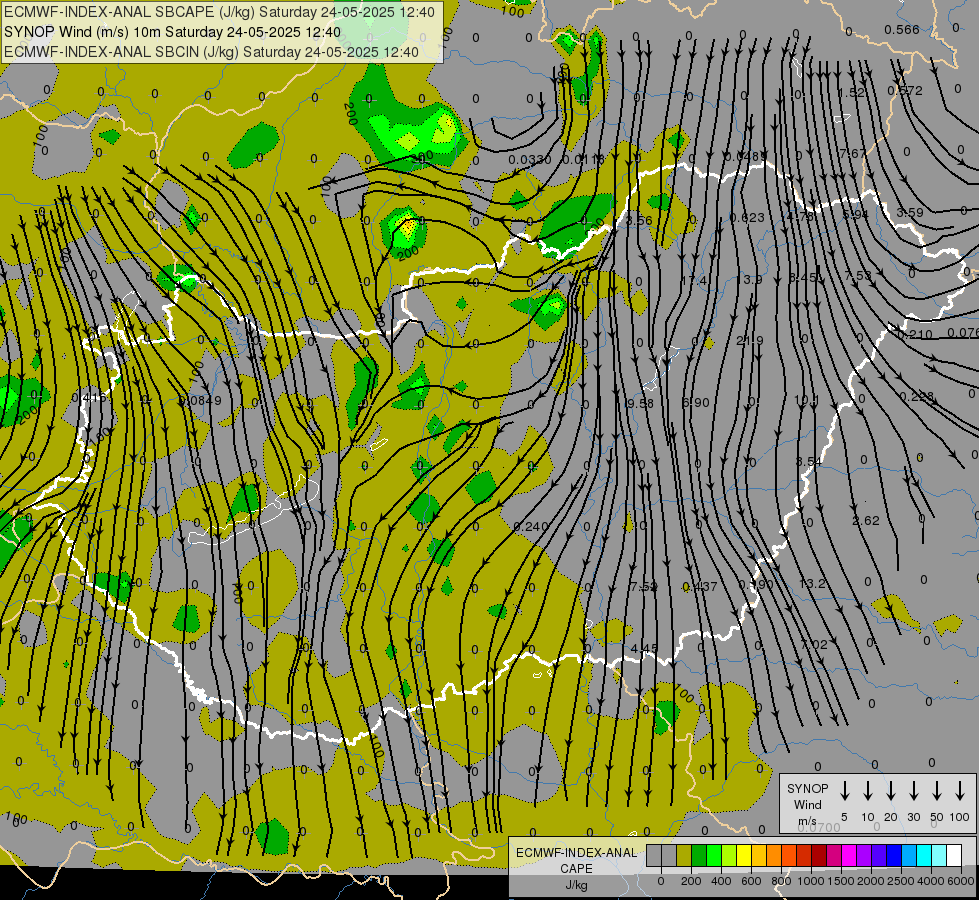
Task: Click the map value 5.94
Action: (855, 214)
